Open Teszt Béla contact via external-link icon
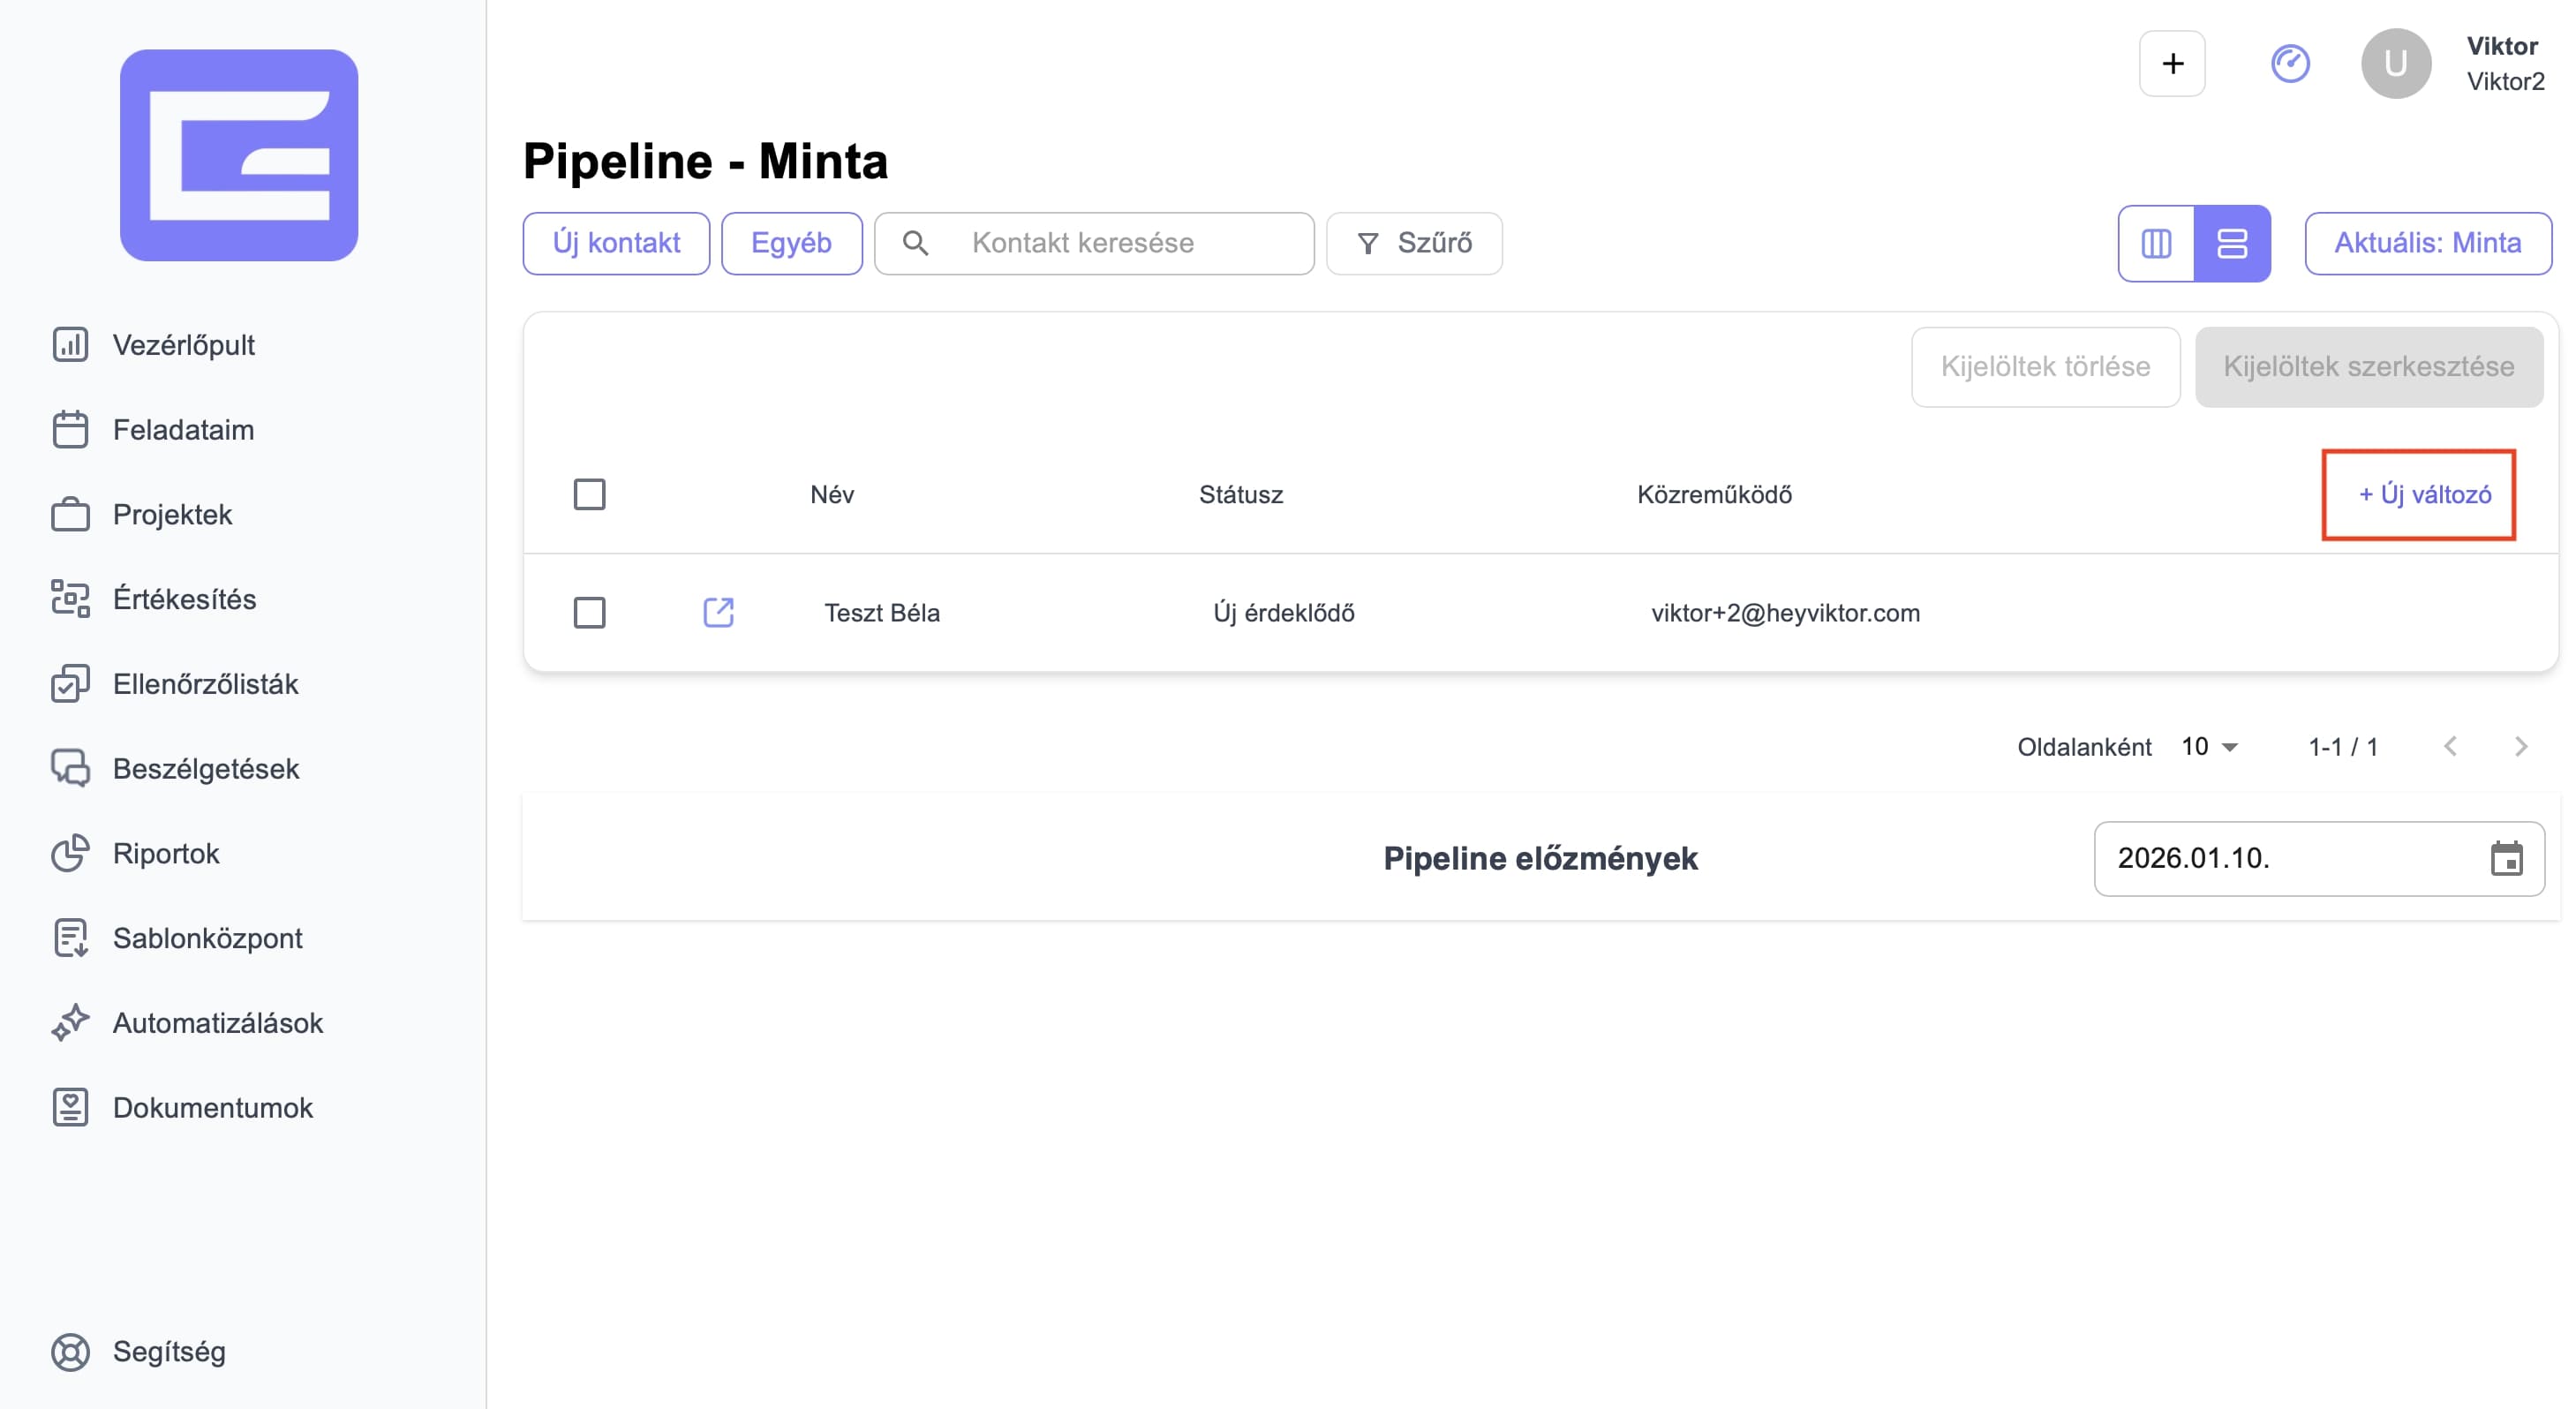Screen dimensions: 2576x1409 718,612
